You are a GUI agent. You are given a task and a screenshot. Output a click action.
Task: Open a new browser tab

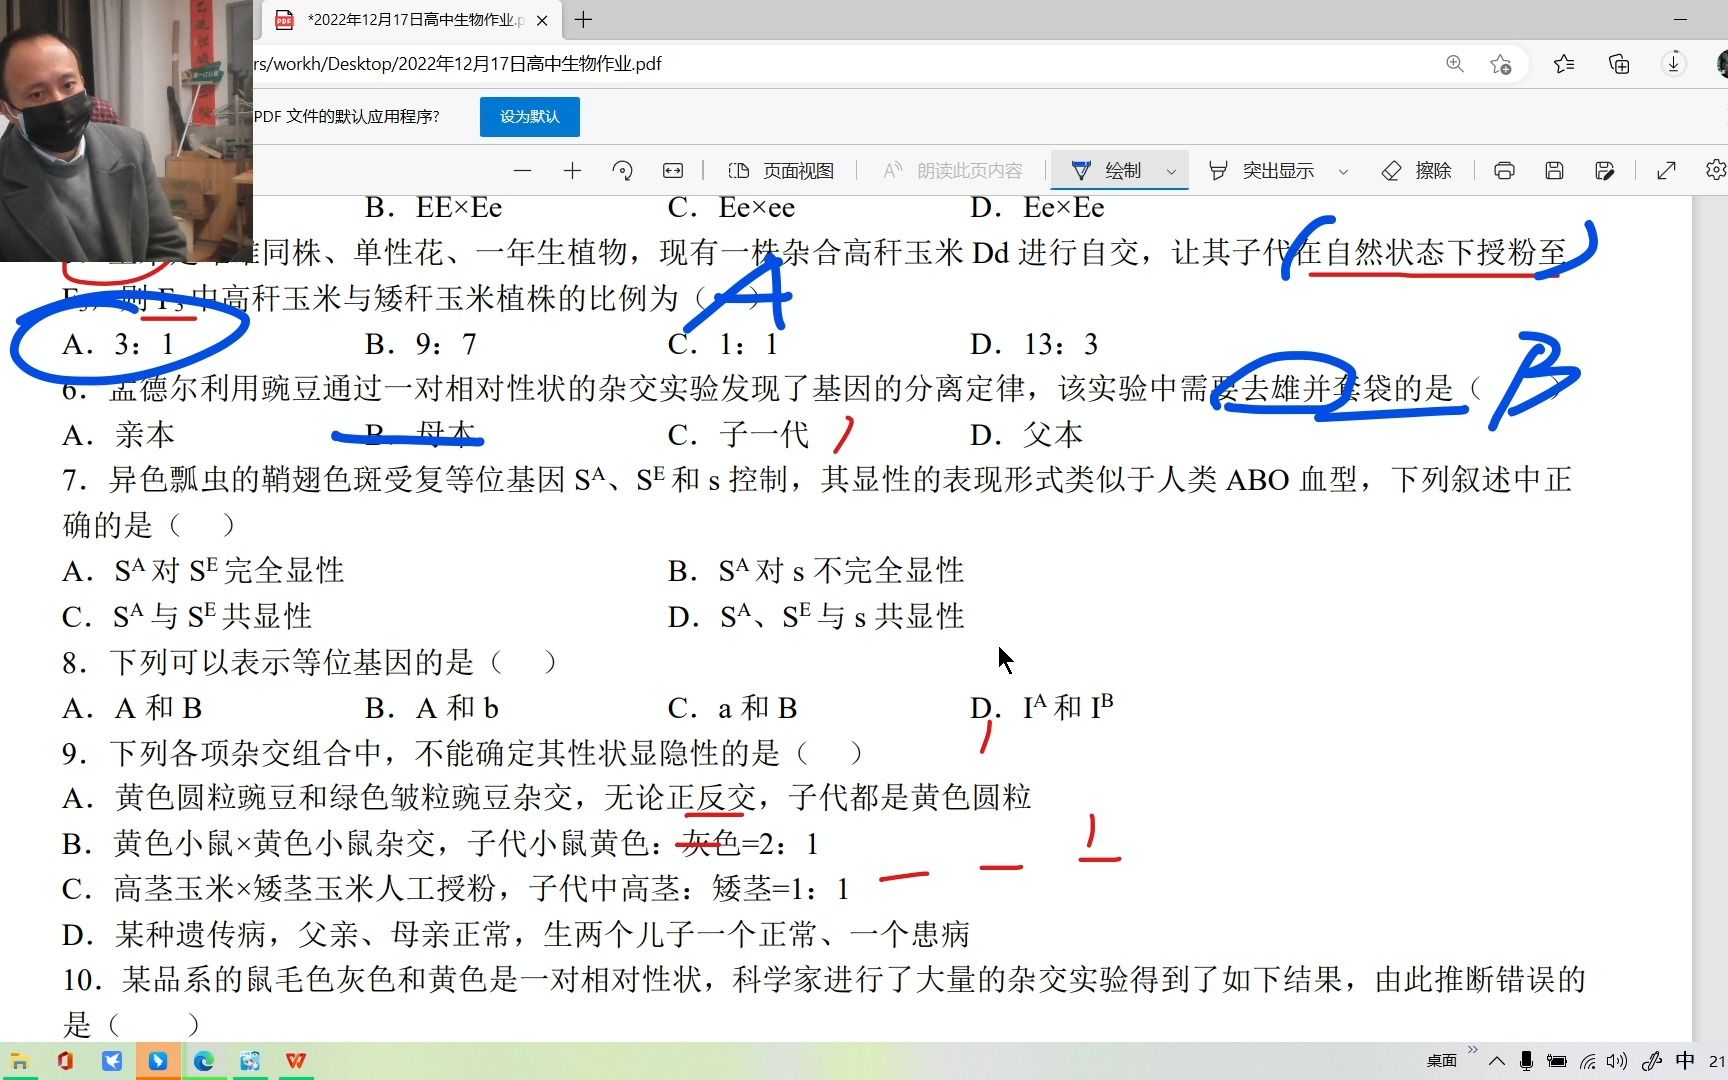click(x=583, y=20)
